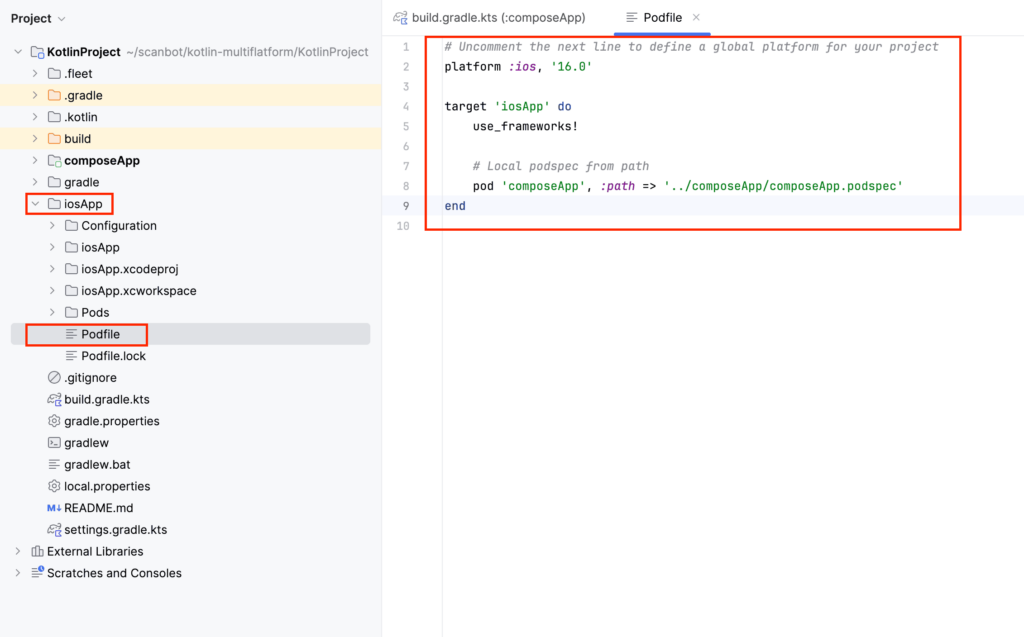Expand the Pods folder

51,312
